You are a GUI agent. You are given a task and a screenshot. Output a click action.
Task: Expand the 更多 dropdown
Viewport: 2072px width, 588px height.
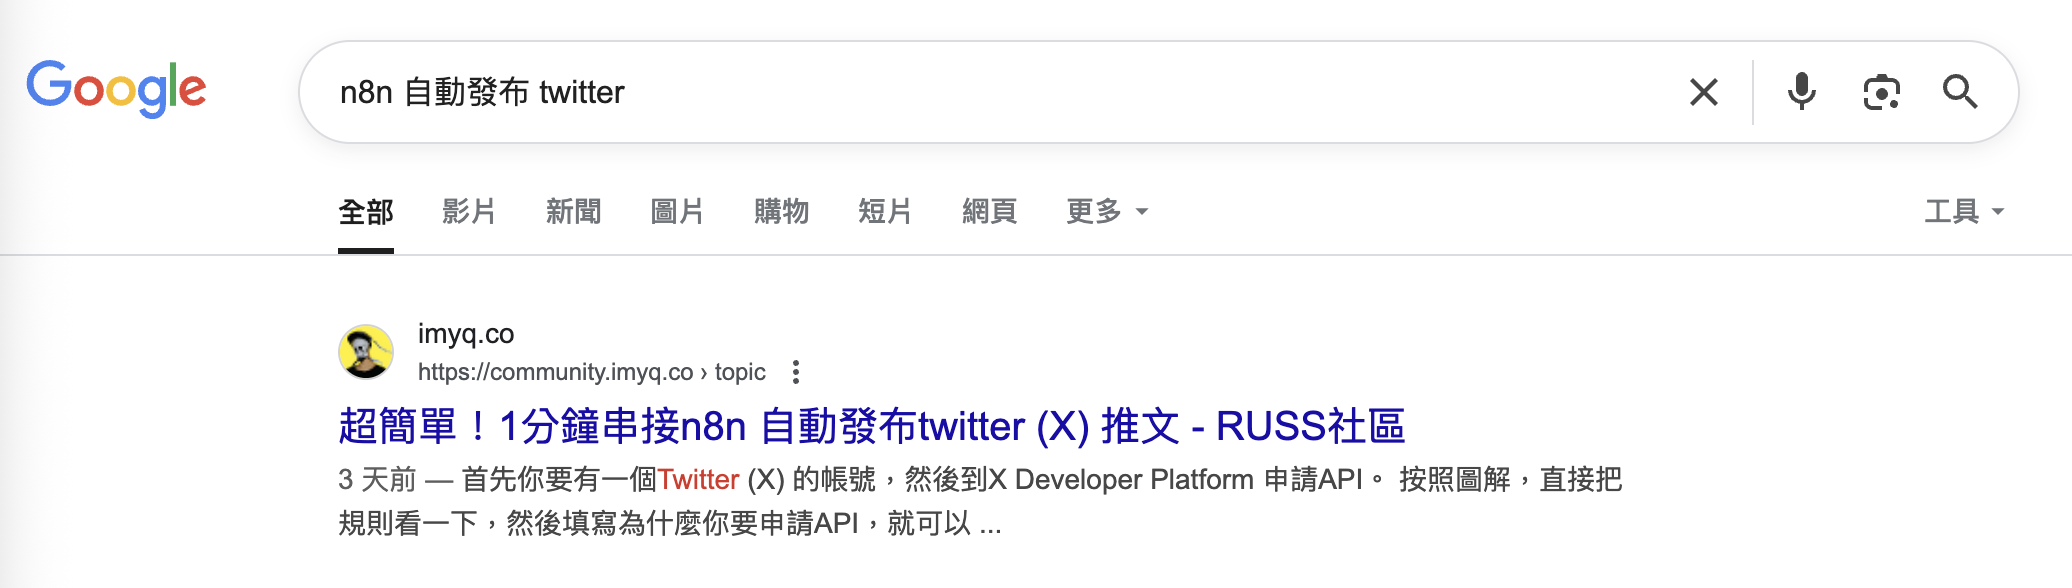[x=1107, y=212]
